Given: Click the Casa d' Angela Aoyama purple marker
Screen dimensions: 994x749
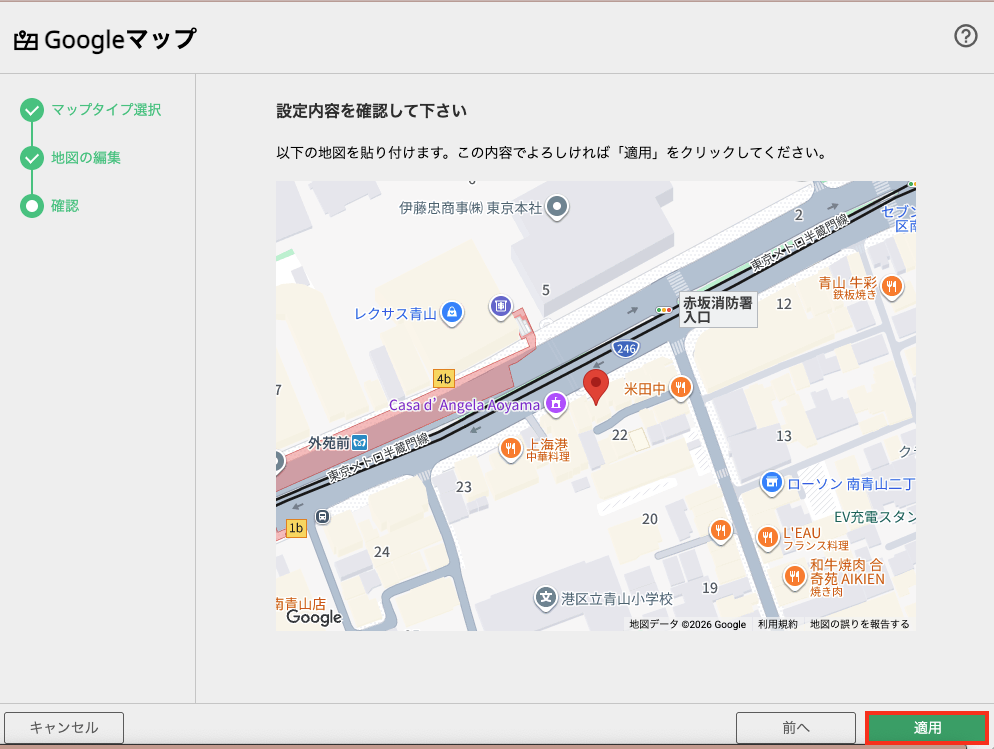Looking at the screenshot, I should 556,404.
